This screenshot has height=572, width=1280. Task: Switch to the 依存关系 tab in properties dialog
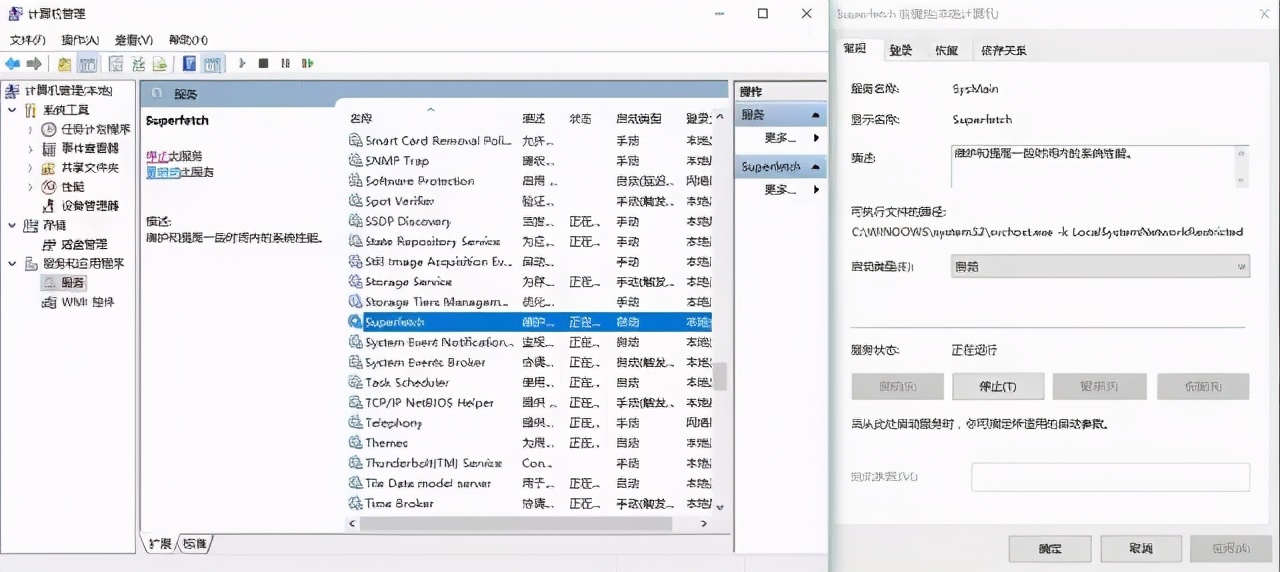(1003, 50)
